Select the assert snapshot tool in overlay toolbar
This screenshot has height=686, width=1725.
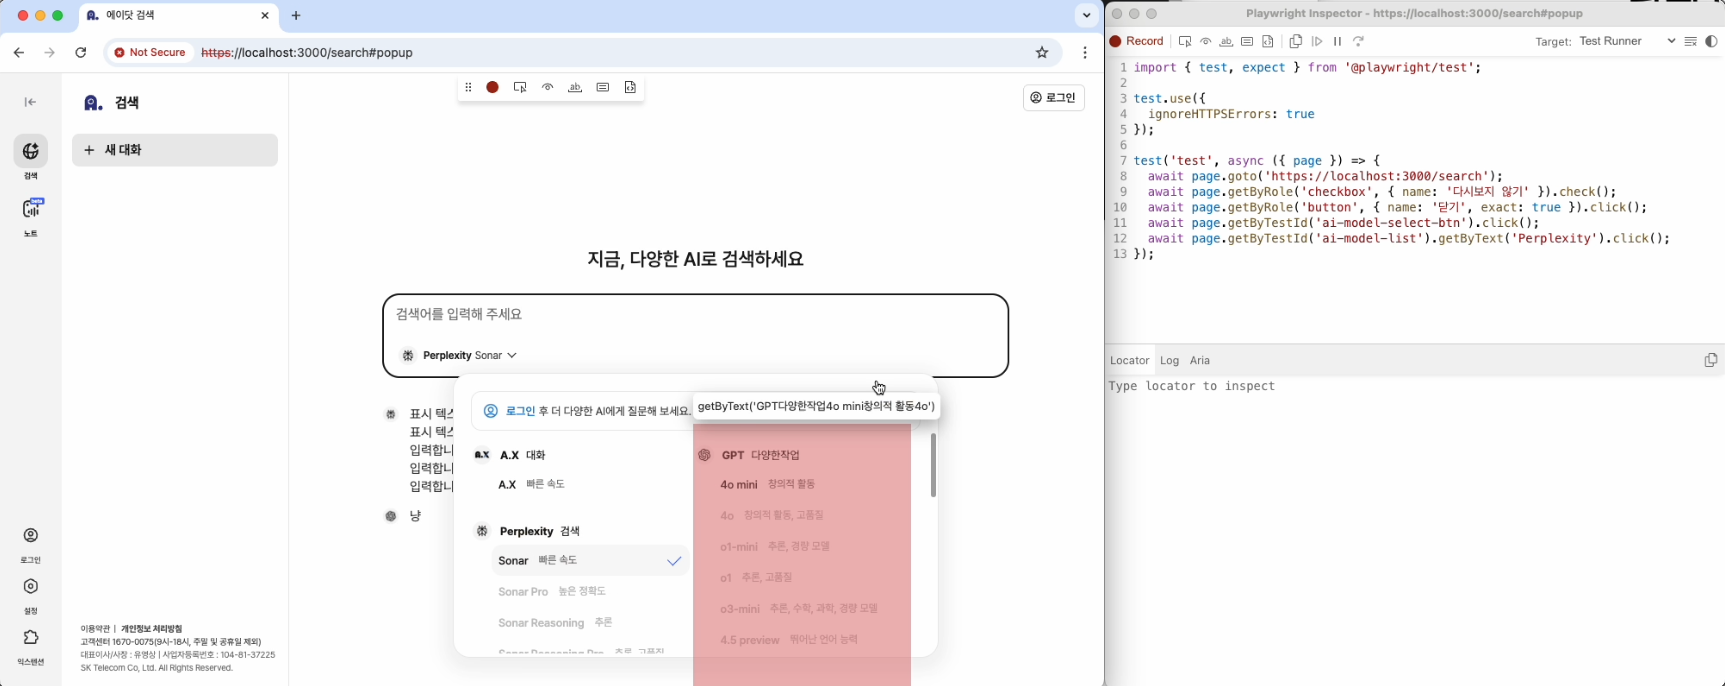click(x=630, y=87)
